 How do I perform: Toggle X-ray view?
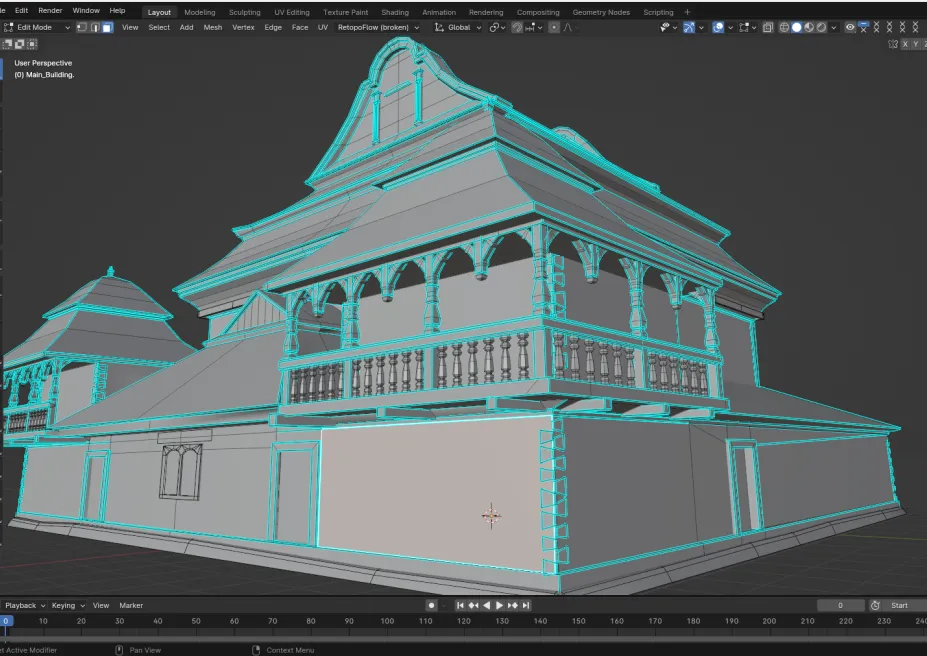[x=767, y=27]
